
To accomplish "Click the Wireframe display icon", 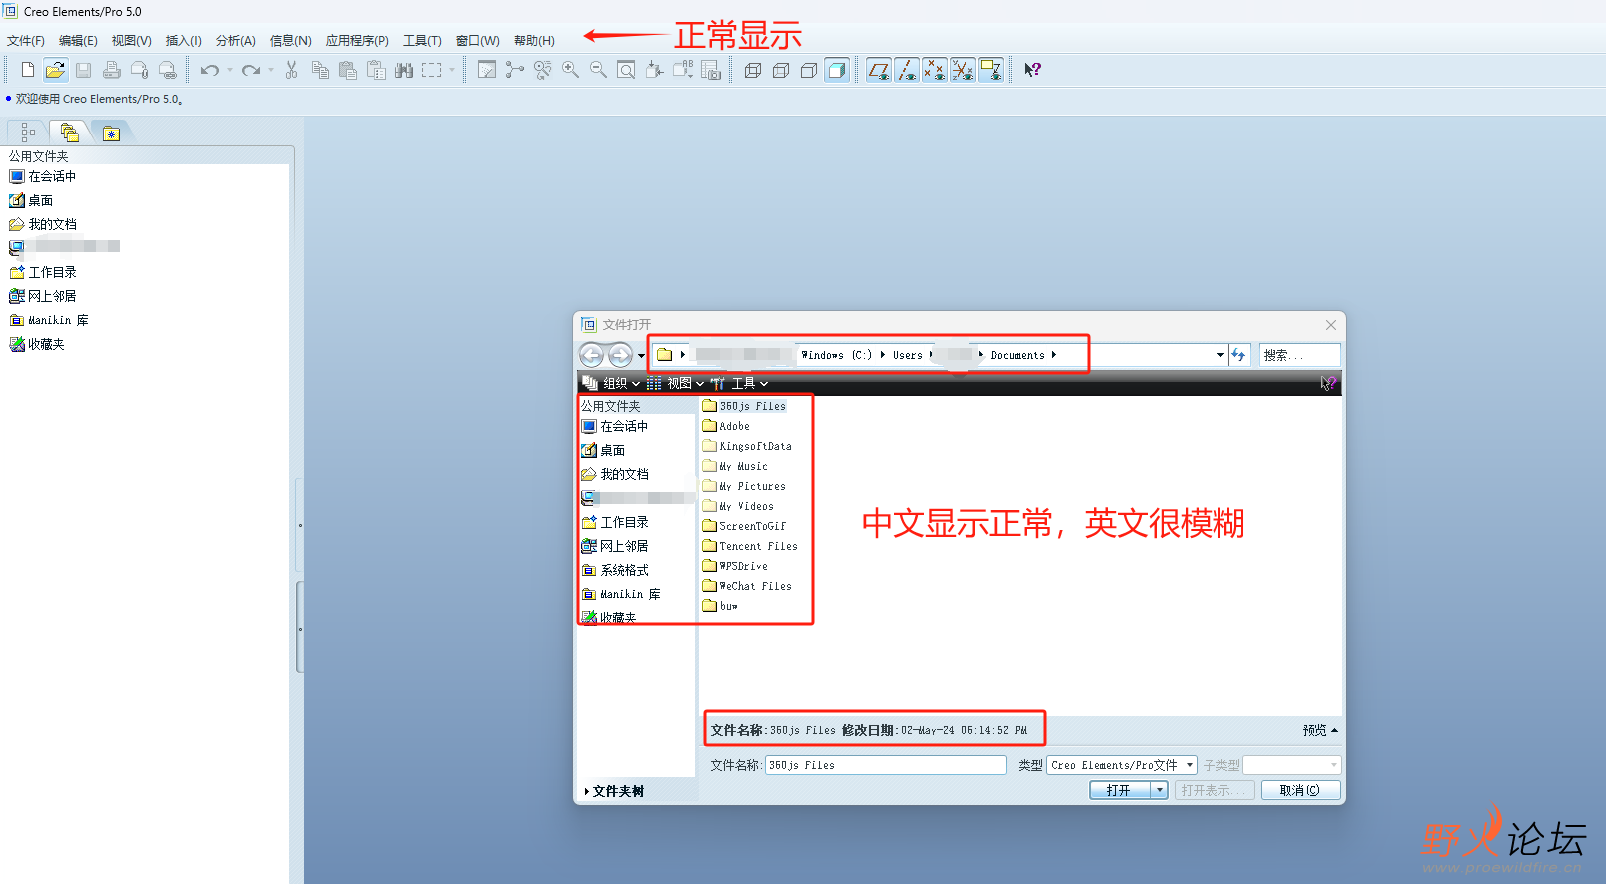I will (x=753, y=70).
